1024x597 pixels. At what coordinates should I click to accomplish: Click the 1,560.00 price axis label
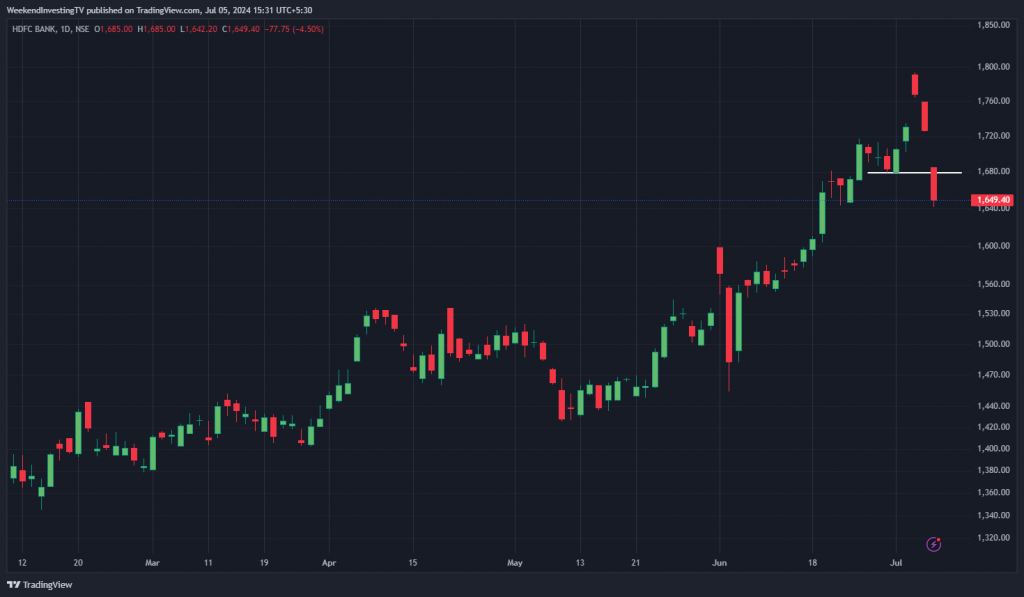point(993,284)
